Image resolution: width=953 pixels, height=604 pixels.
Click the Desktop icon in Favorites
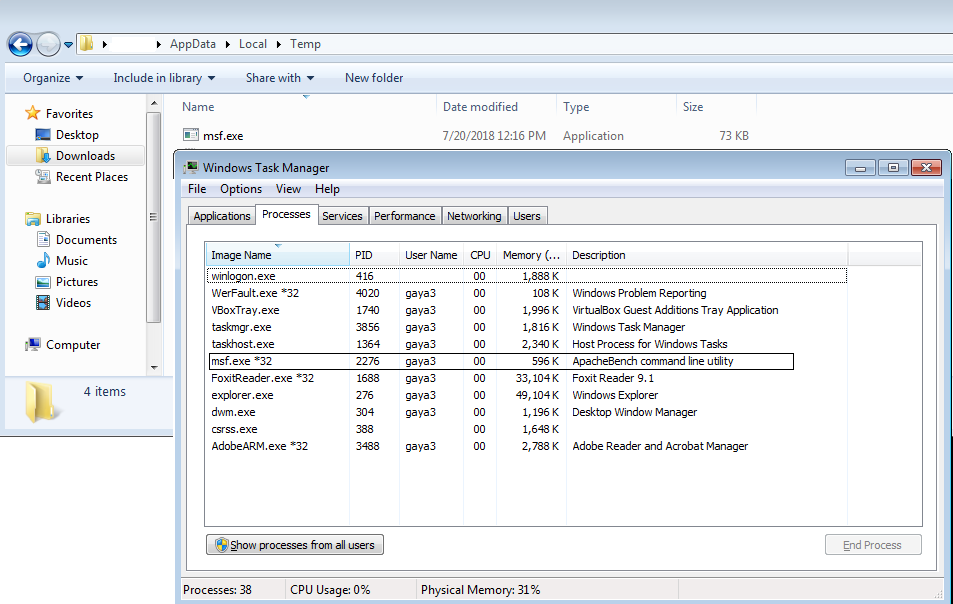point(43,135)
